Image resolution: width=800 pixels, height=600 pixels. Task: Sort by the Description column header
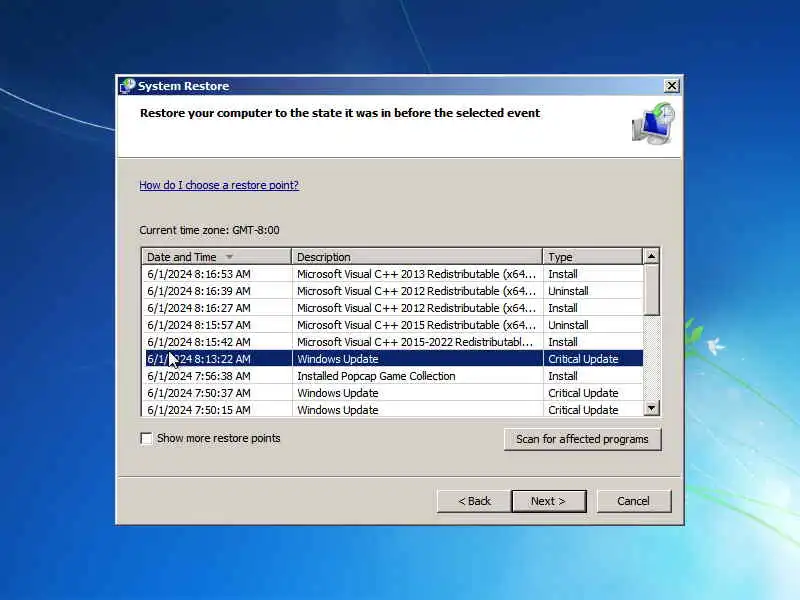[417, 257]
